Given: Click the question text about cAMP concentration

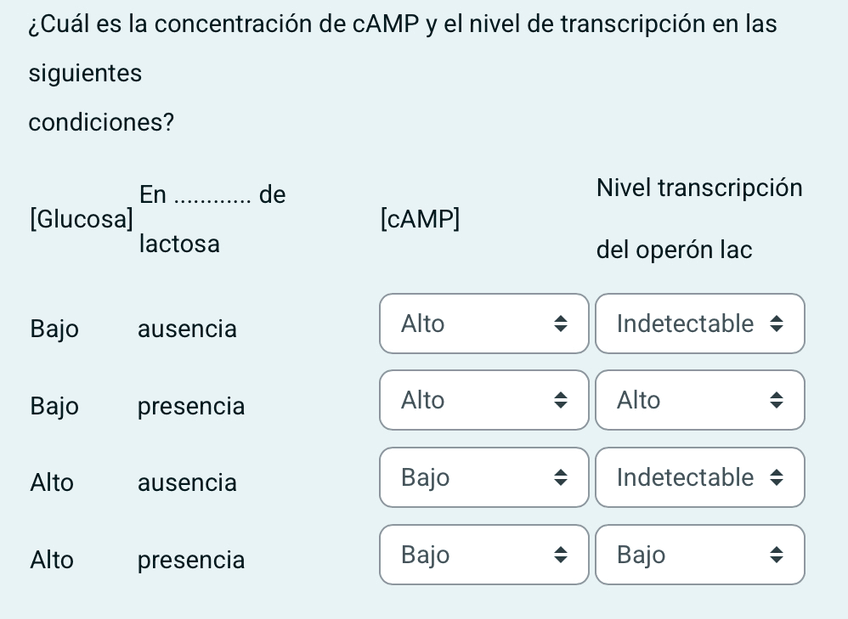Looking at the screenshot, I should [x=402, y=25].
